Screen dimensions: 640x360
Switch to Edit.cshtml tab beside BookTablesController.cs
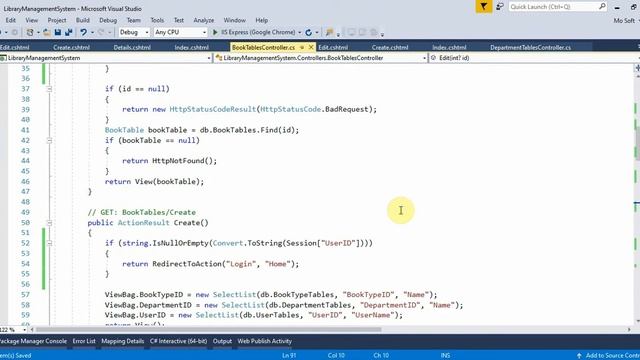pyautogui.click(x=333, y=47)
